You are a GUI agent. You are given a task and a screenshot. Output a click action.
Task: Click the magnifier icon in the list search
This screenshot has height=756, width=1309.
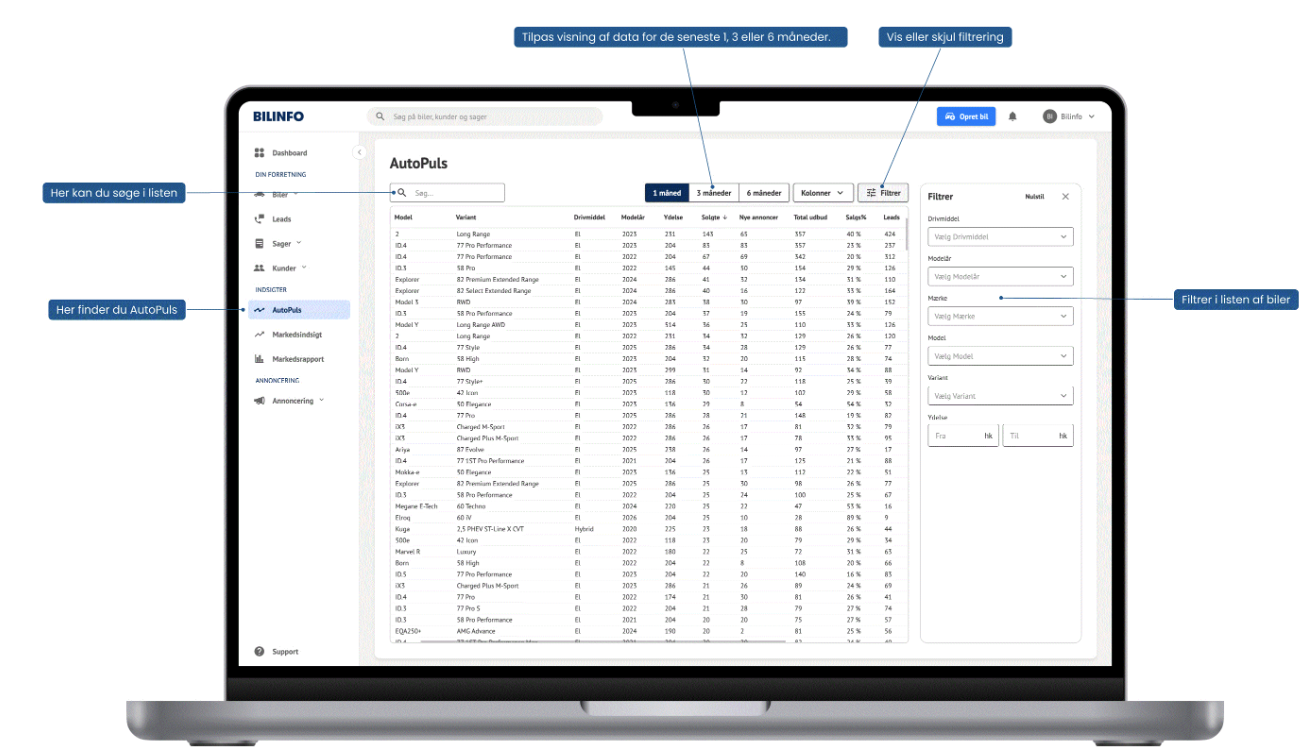tap(402, 193)
